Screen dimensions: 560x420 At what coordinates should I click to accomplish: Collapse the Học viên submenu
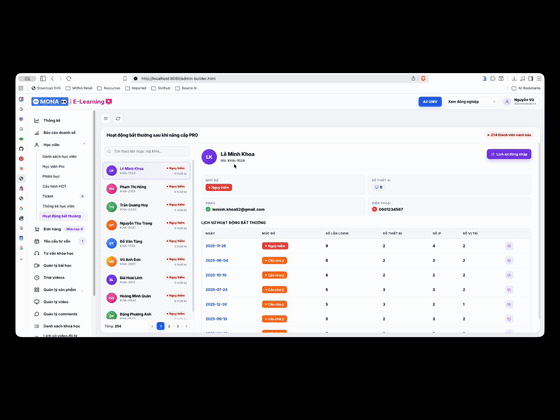[84, 145]
